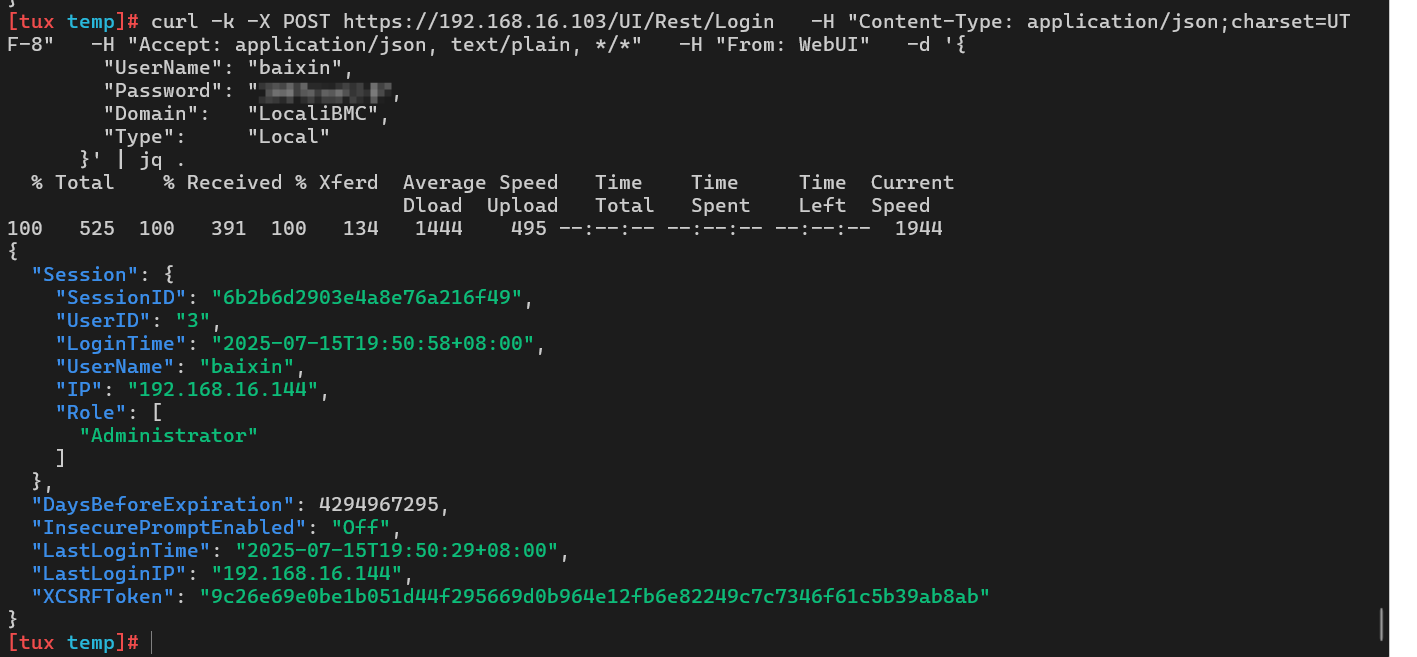The height and width of the screenshot is (657, 1417).
Task: Click the "baixin" UserName in the request body
Action: (x=289, y=67)
